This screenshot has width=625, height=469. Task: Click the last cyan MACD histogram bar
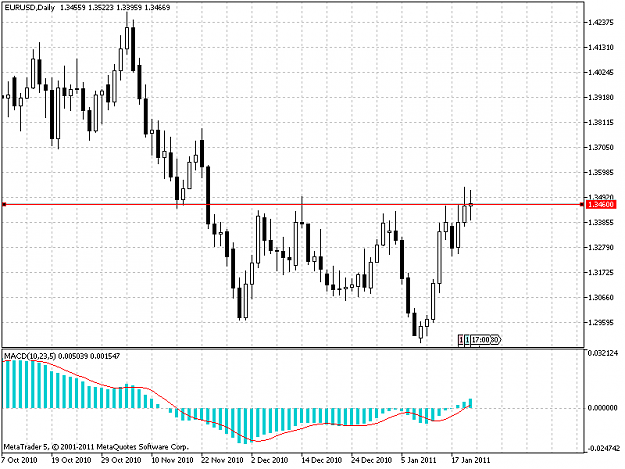[x=471, y=403]
